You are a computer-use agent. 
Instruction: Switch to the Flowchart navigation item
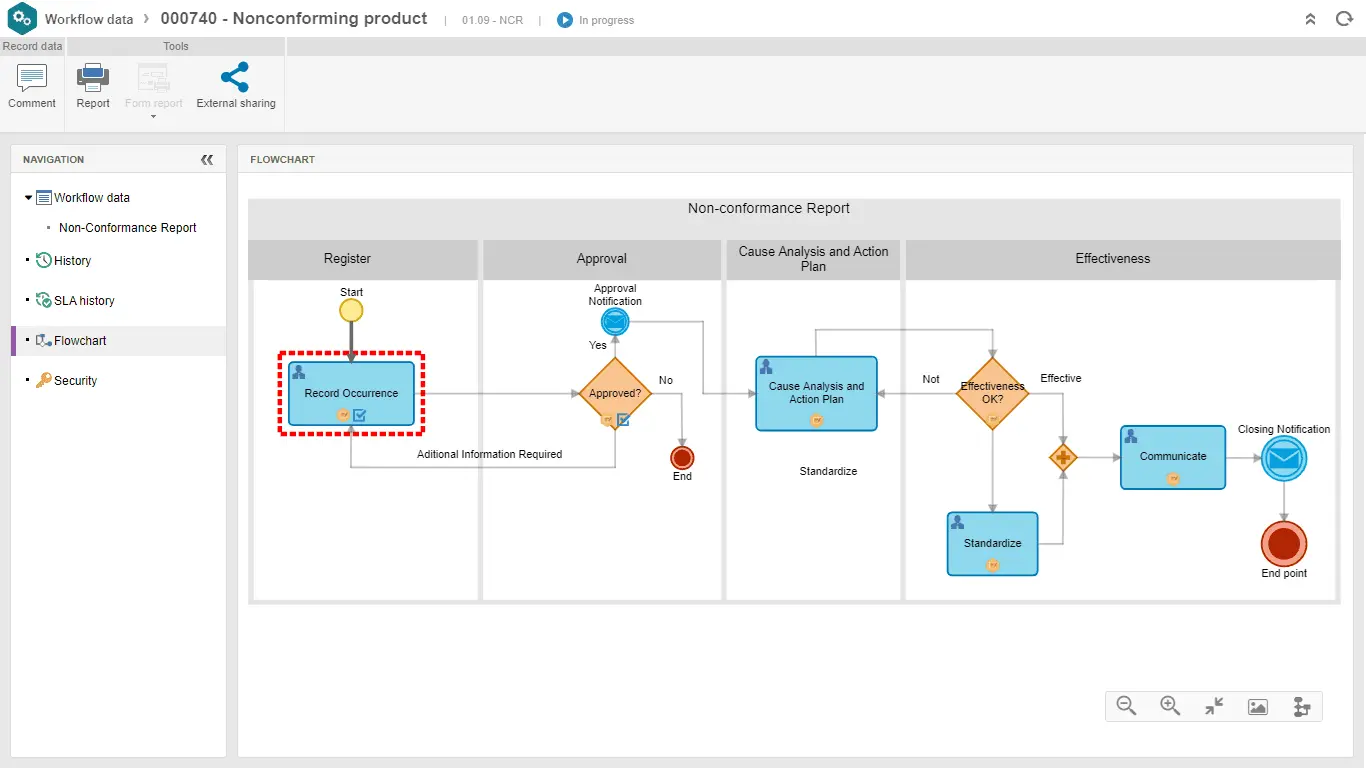(x=78, y=340)
